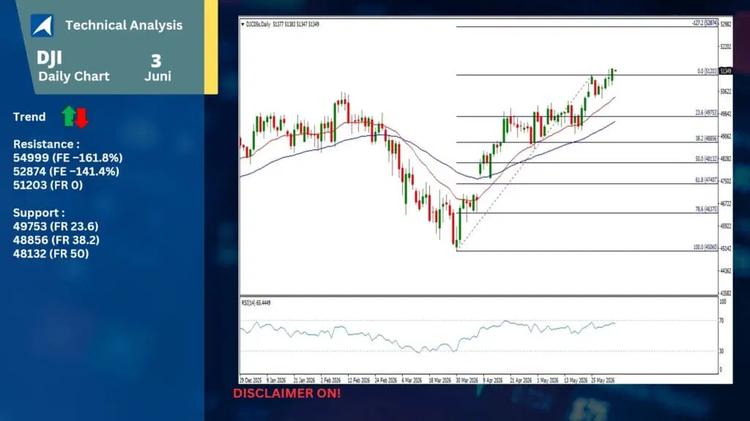
Task: Click the "21 Apr 2026" date axis label
Action: pos(521,380)
